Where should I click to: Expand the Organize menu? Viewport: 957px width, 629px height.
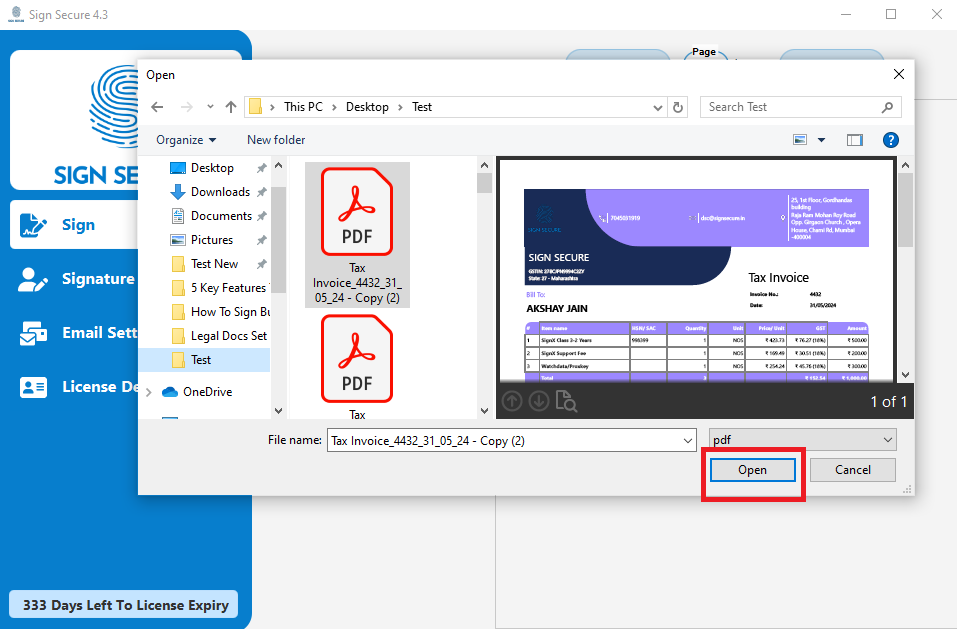tap(186, 140)
